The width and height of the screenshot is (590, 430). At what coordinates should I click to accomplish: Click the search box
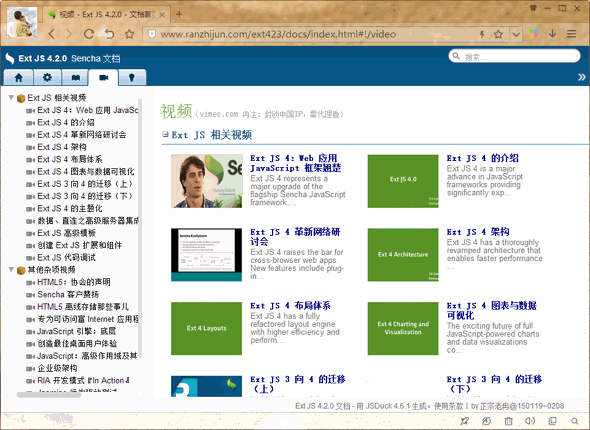tap(514, 56)
